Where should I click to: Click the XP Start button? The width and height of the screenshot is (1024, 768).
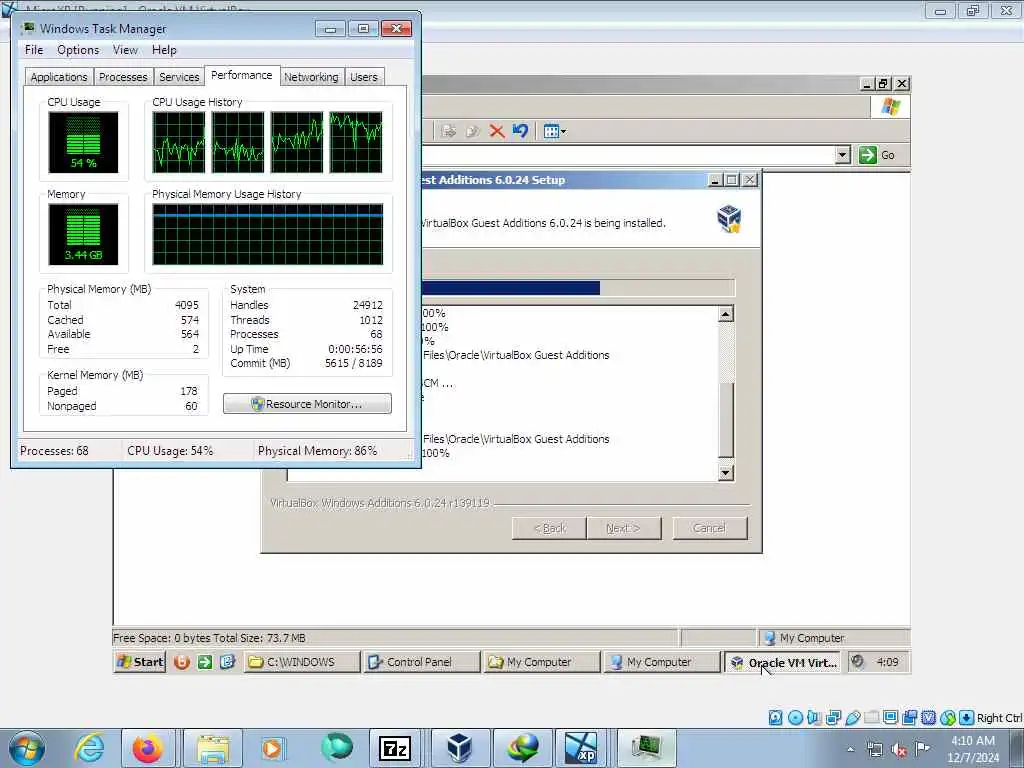point(140,662)
